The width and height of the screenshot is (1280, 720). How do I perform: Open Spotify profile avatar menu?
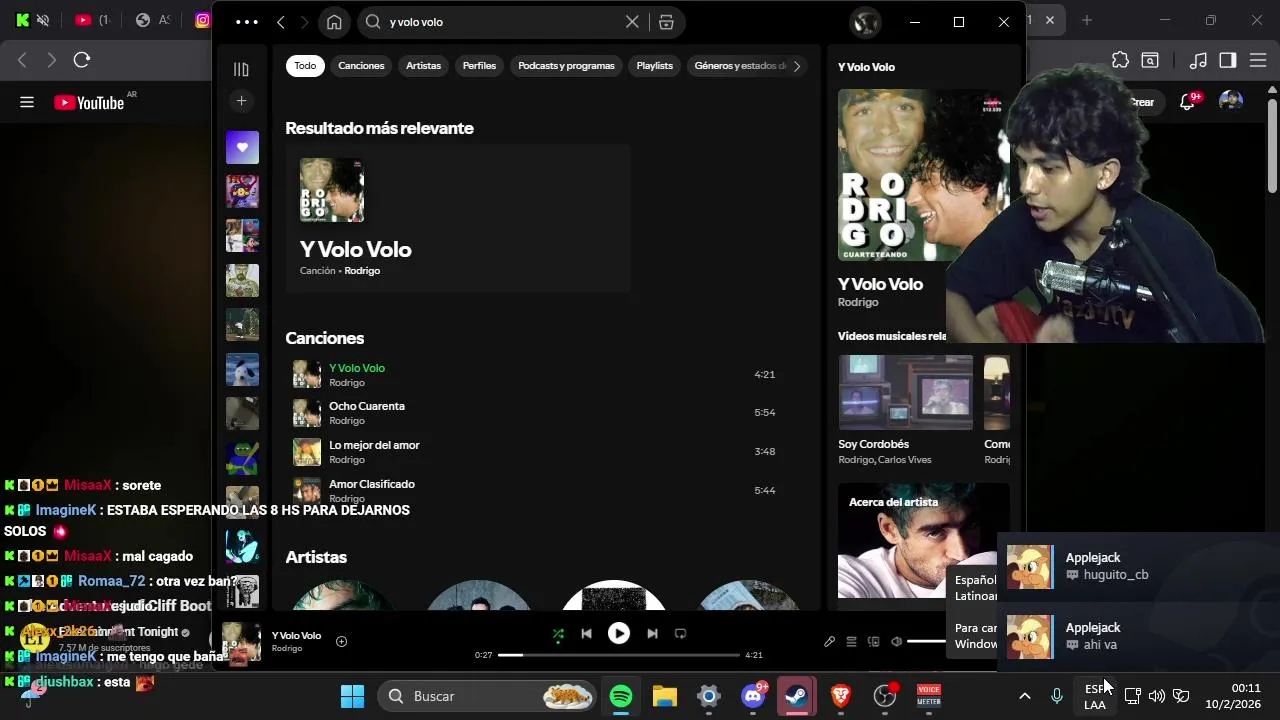click(865, 22)
